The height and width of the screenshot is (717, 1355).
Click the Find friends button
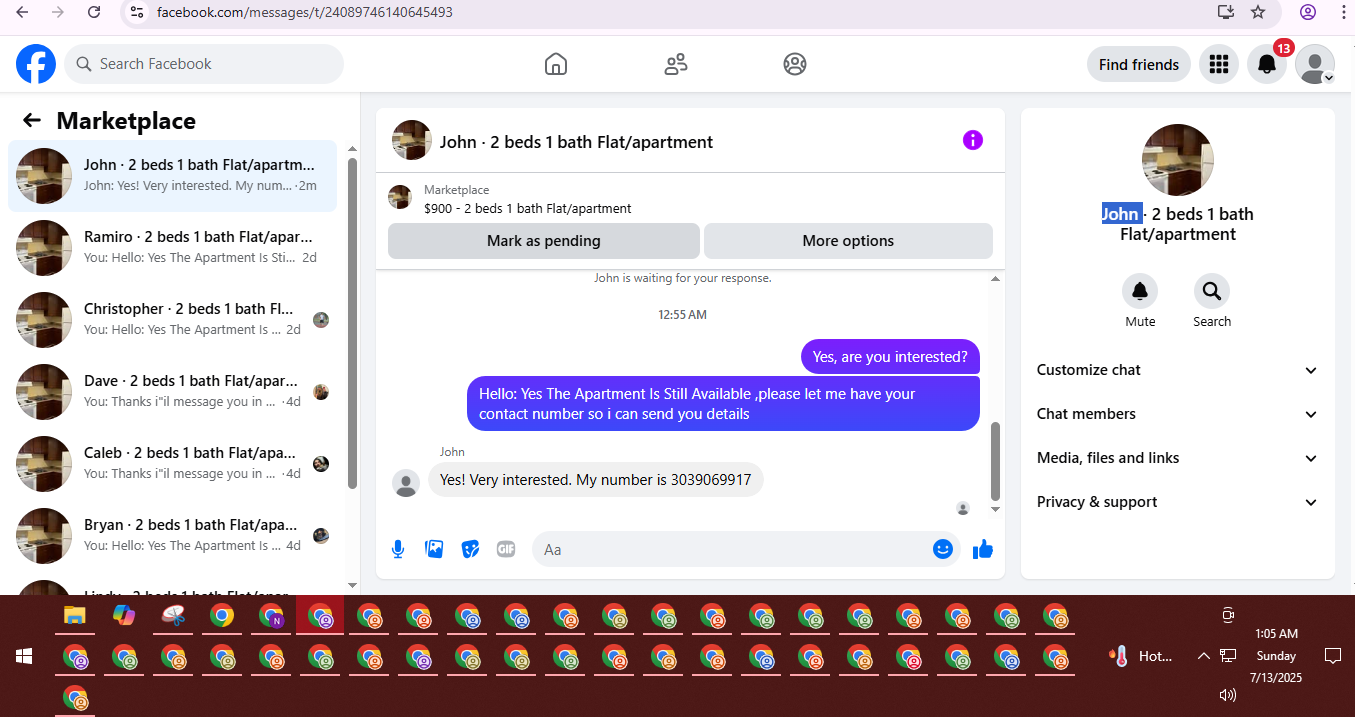[x=1139, y=64]
